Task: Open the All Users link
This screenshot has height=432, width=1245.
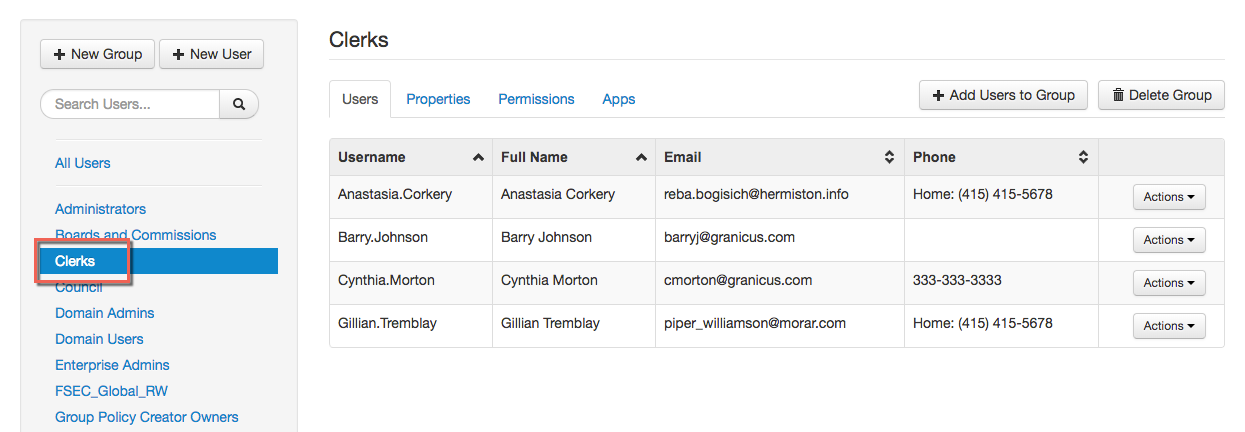Action: (83, 163)
